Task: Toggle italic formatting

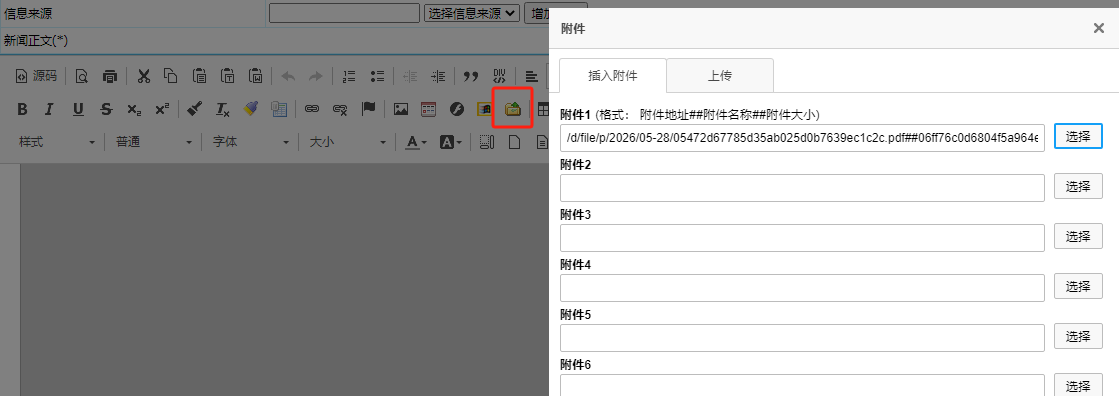Action: [49, 109]
